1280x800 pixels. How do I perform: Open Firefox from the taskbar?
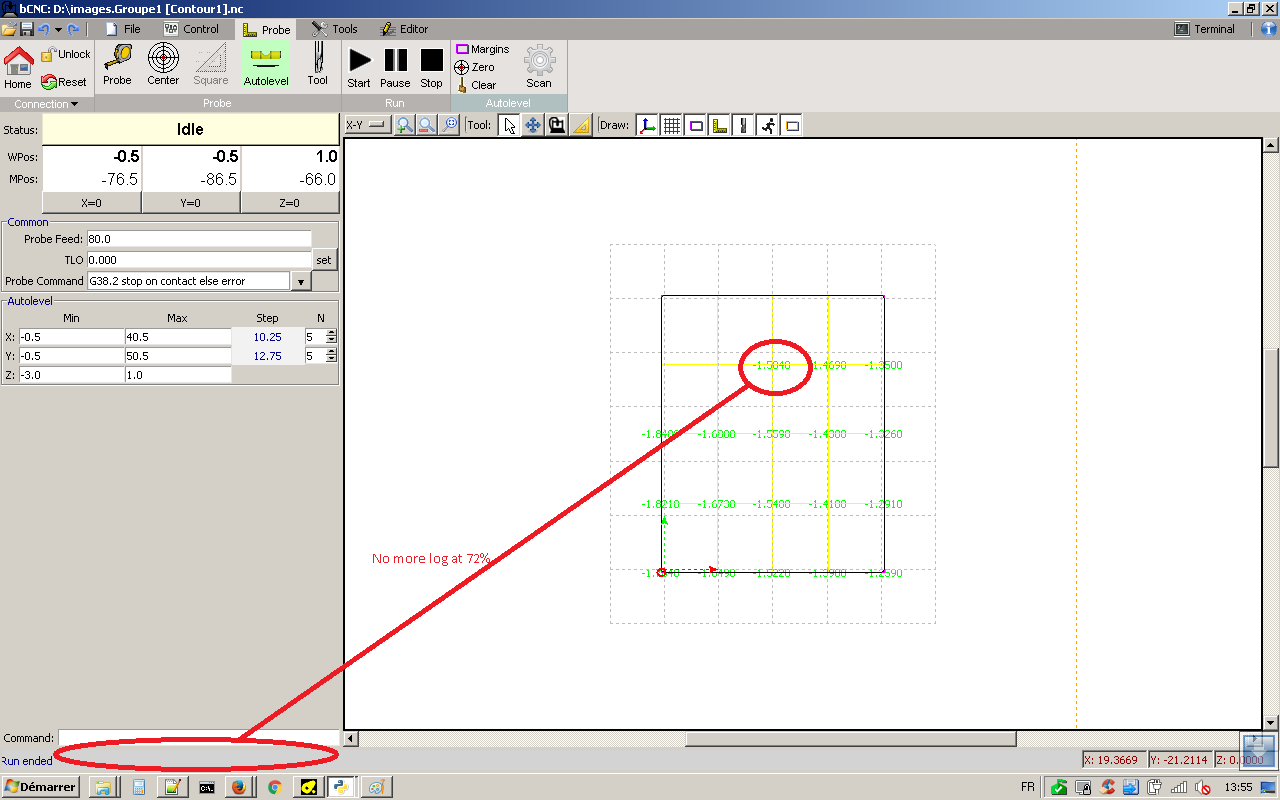pyautogui.click(x=238, y=787)
